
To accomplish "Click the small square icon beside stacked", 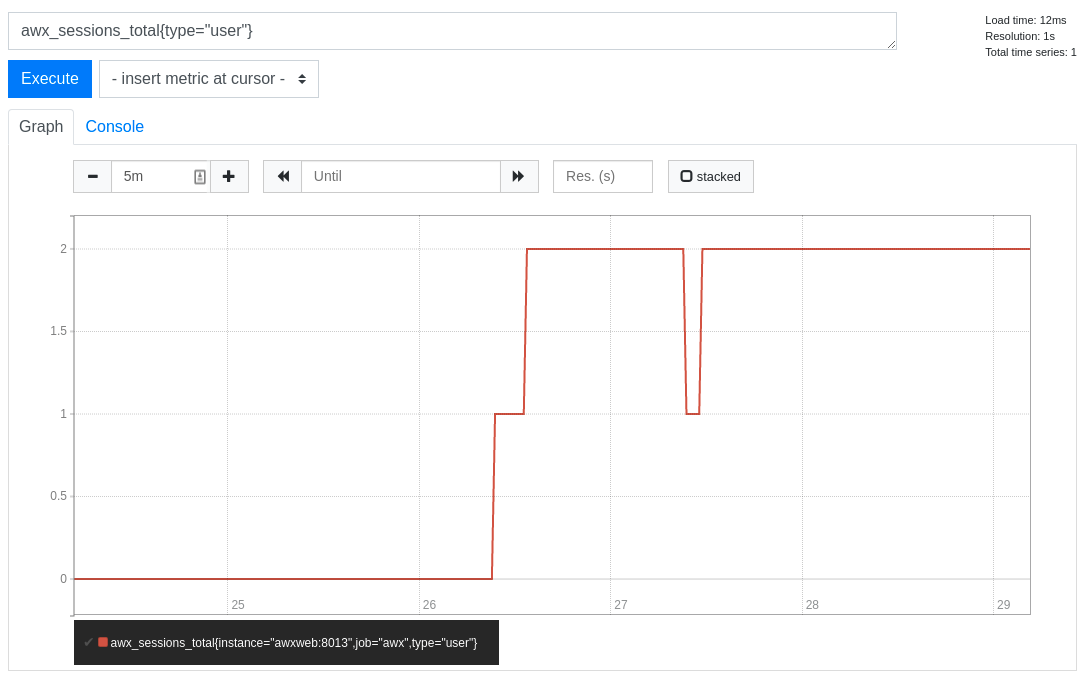I will pos(686,175).
